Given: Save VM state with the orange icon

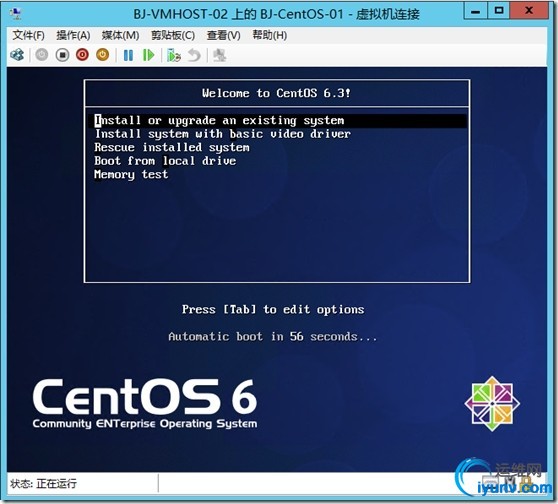Looking at the screenshot, I should [102, 55].
